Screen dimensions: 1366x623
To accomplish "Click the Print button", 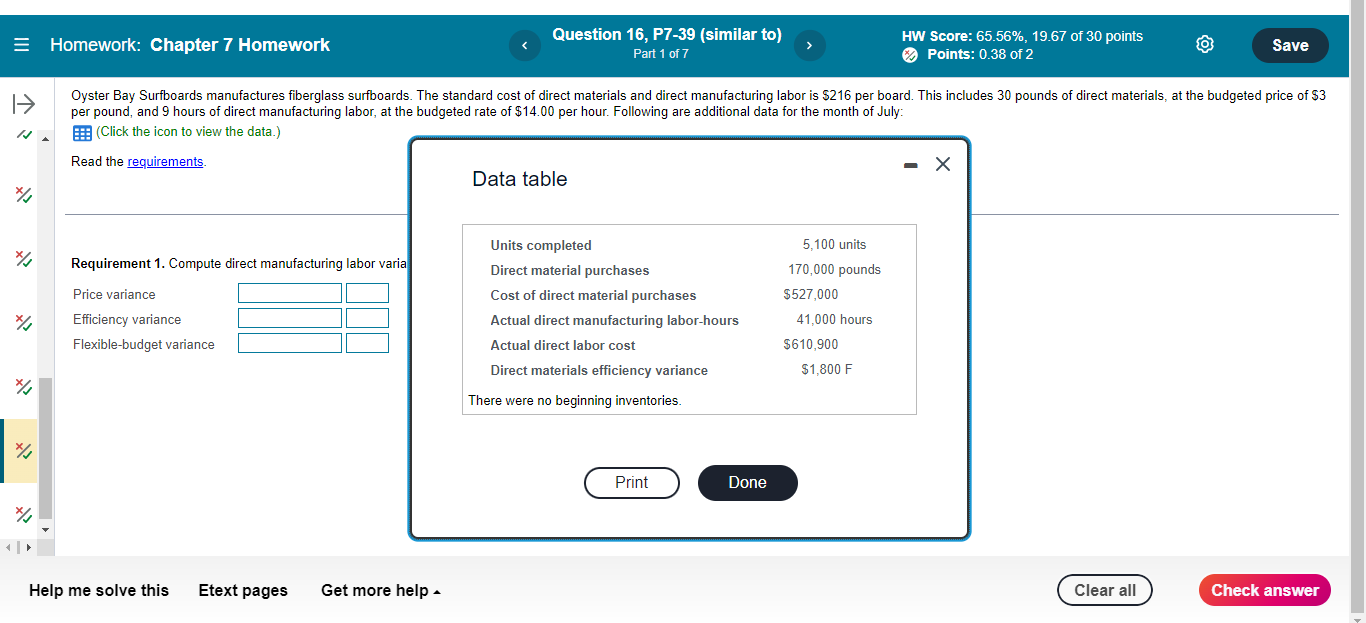I will [631, 483].
